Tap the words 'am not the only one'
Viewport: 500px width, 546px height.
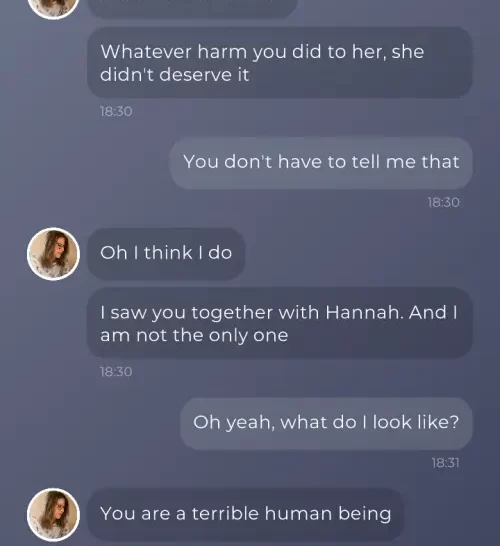194,336
